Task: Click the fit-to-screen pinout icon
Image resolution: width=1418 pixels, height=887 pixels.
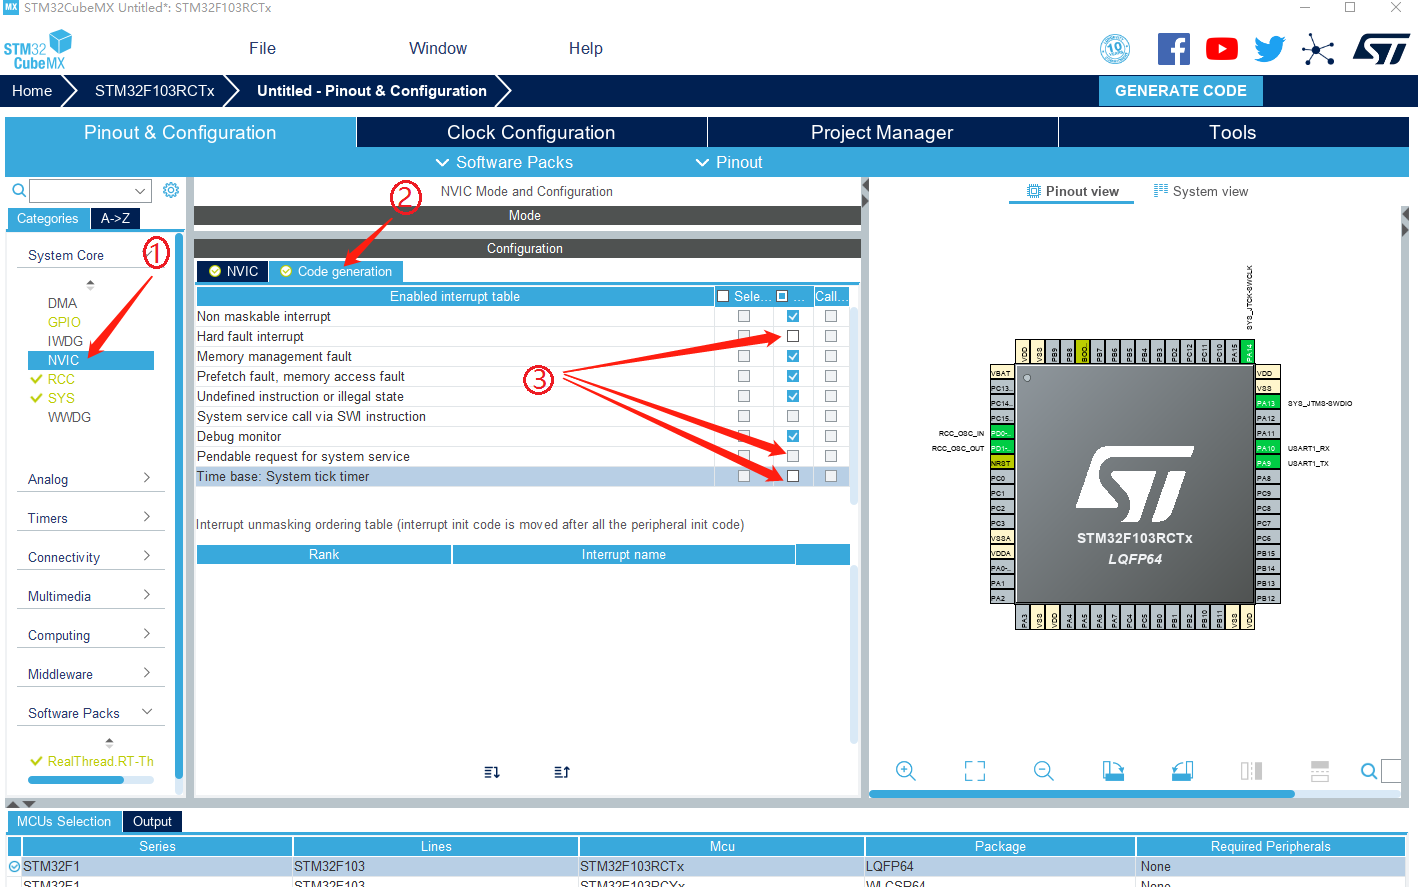Action: [x=975, y=771]
